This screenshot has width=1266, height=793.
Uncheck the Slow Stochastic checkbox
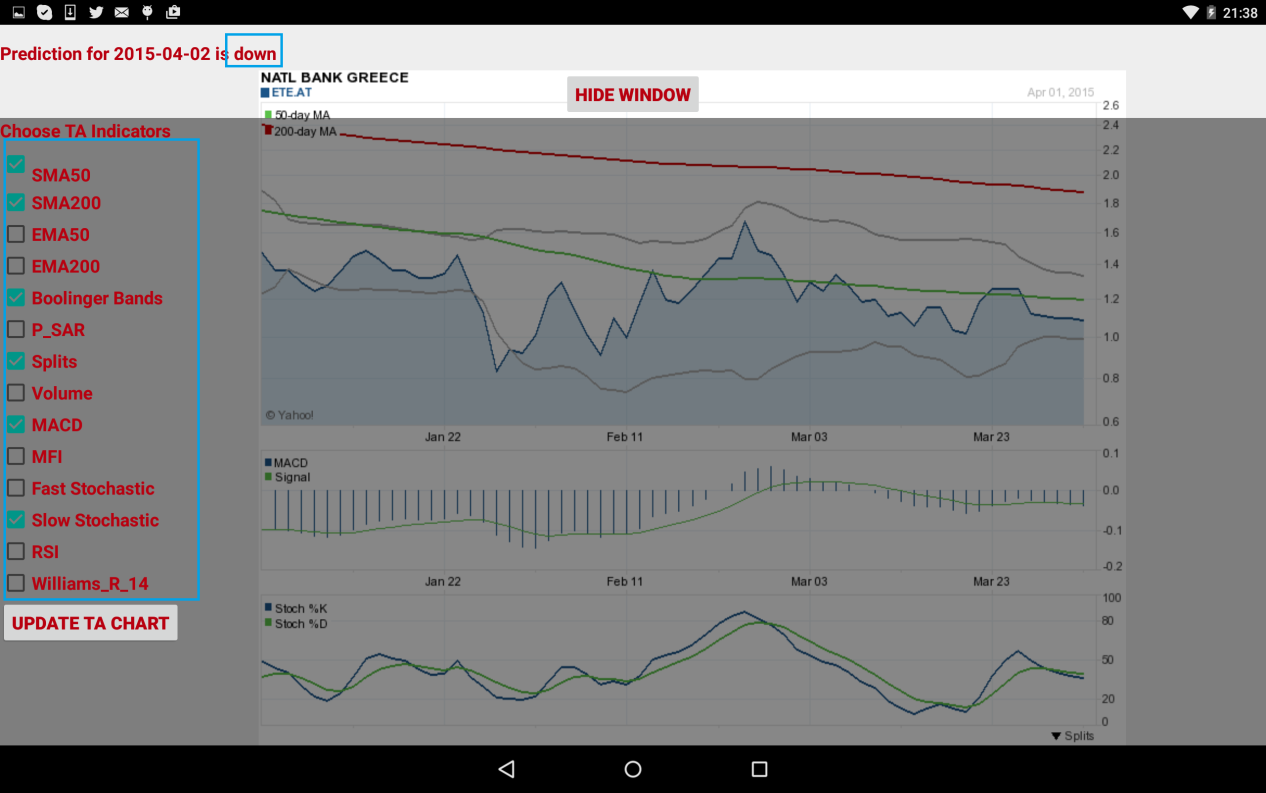16,520
